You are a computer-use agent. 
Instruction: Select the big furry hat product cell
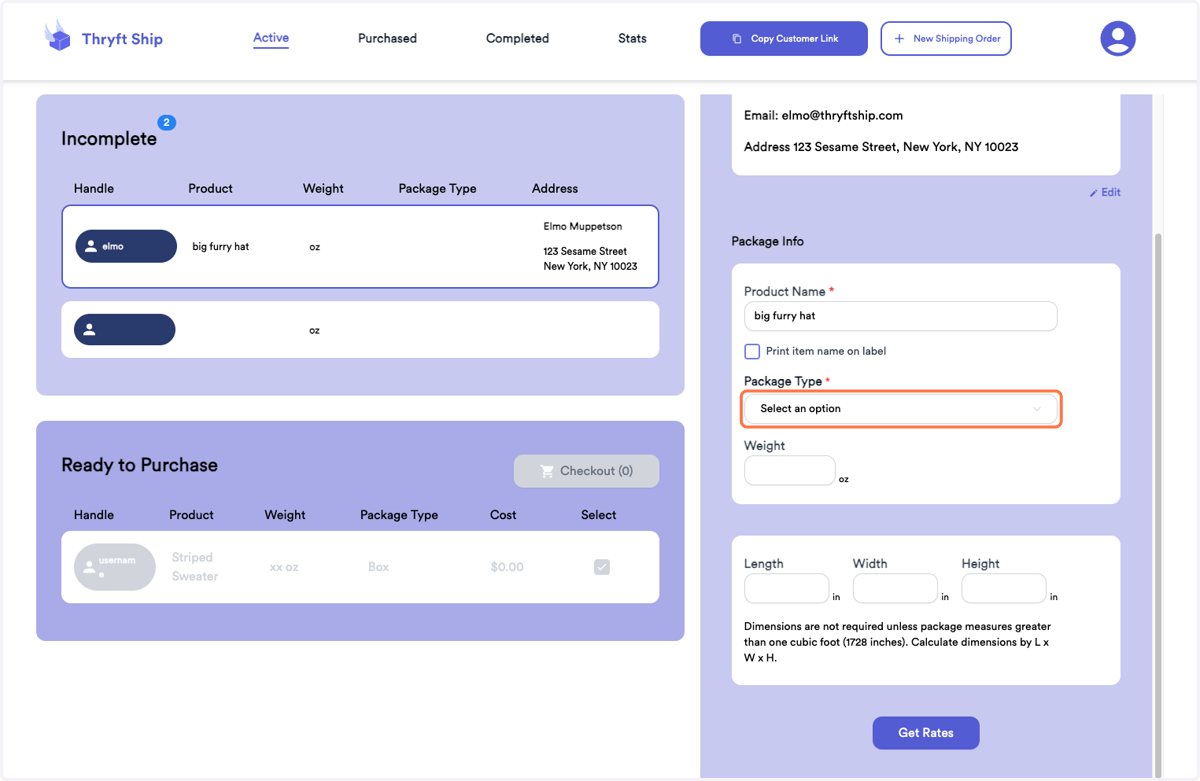[220, 246]
